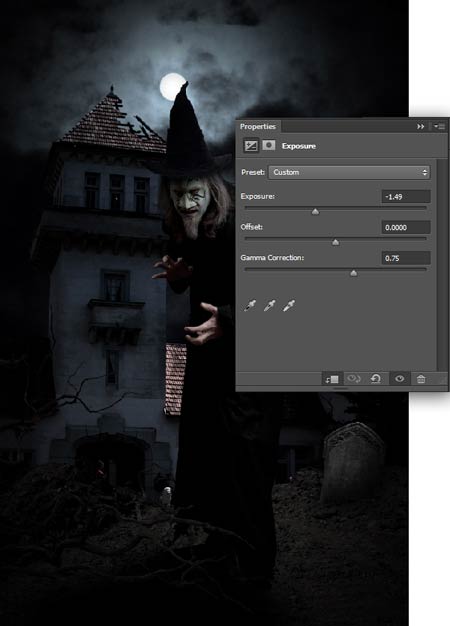Viewport: 450px width, 626px height.
Task: Clip adjustment to the layer below
Action: 332,379
